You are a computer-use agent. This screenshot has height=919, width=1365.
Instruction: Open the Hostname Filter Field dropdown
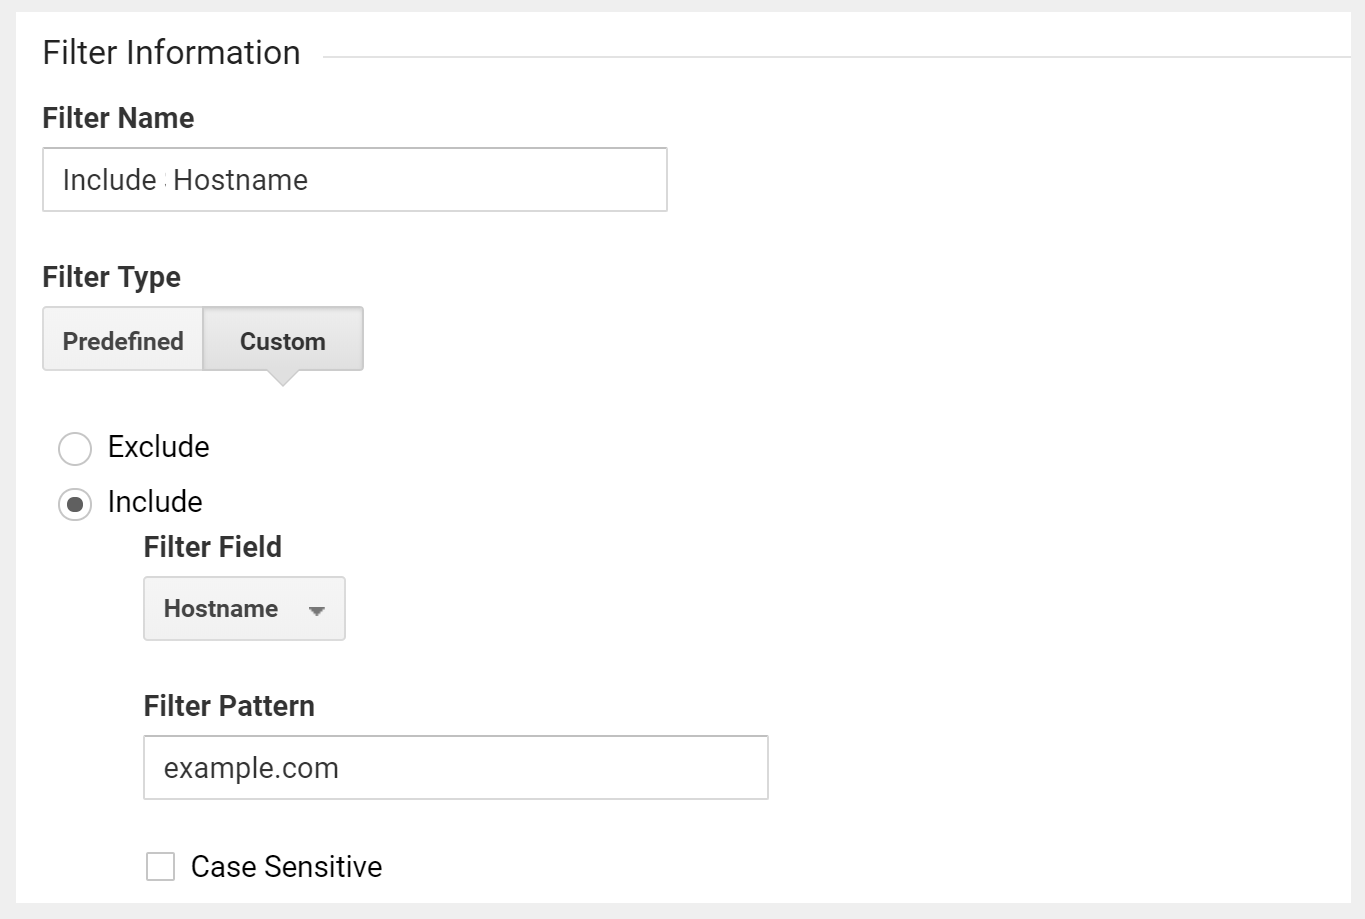244,608
